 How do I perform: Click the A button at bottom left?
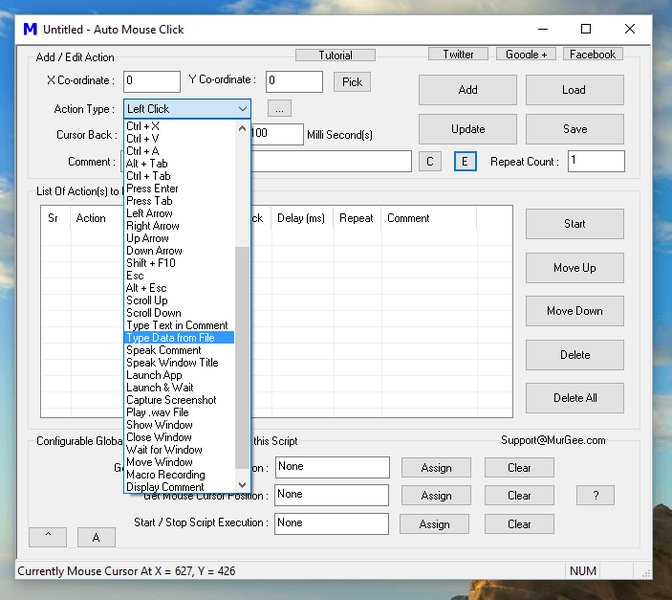point(96,537)
